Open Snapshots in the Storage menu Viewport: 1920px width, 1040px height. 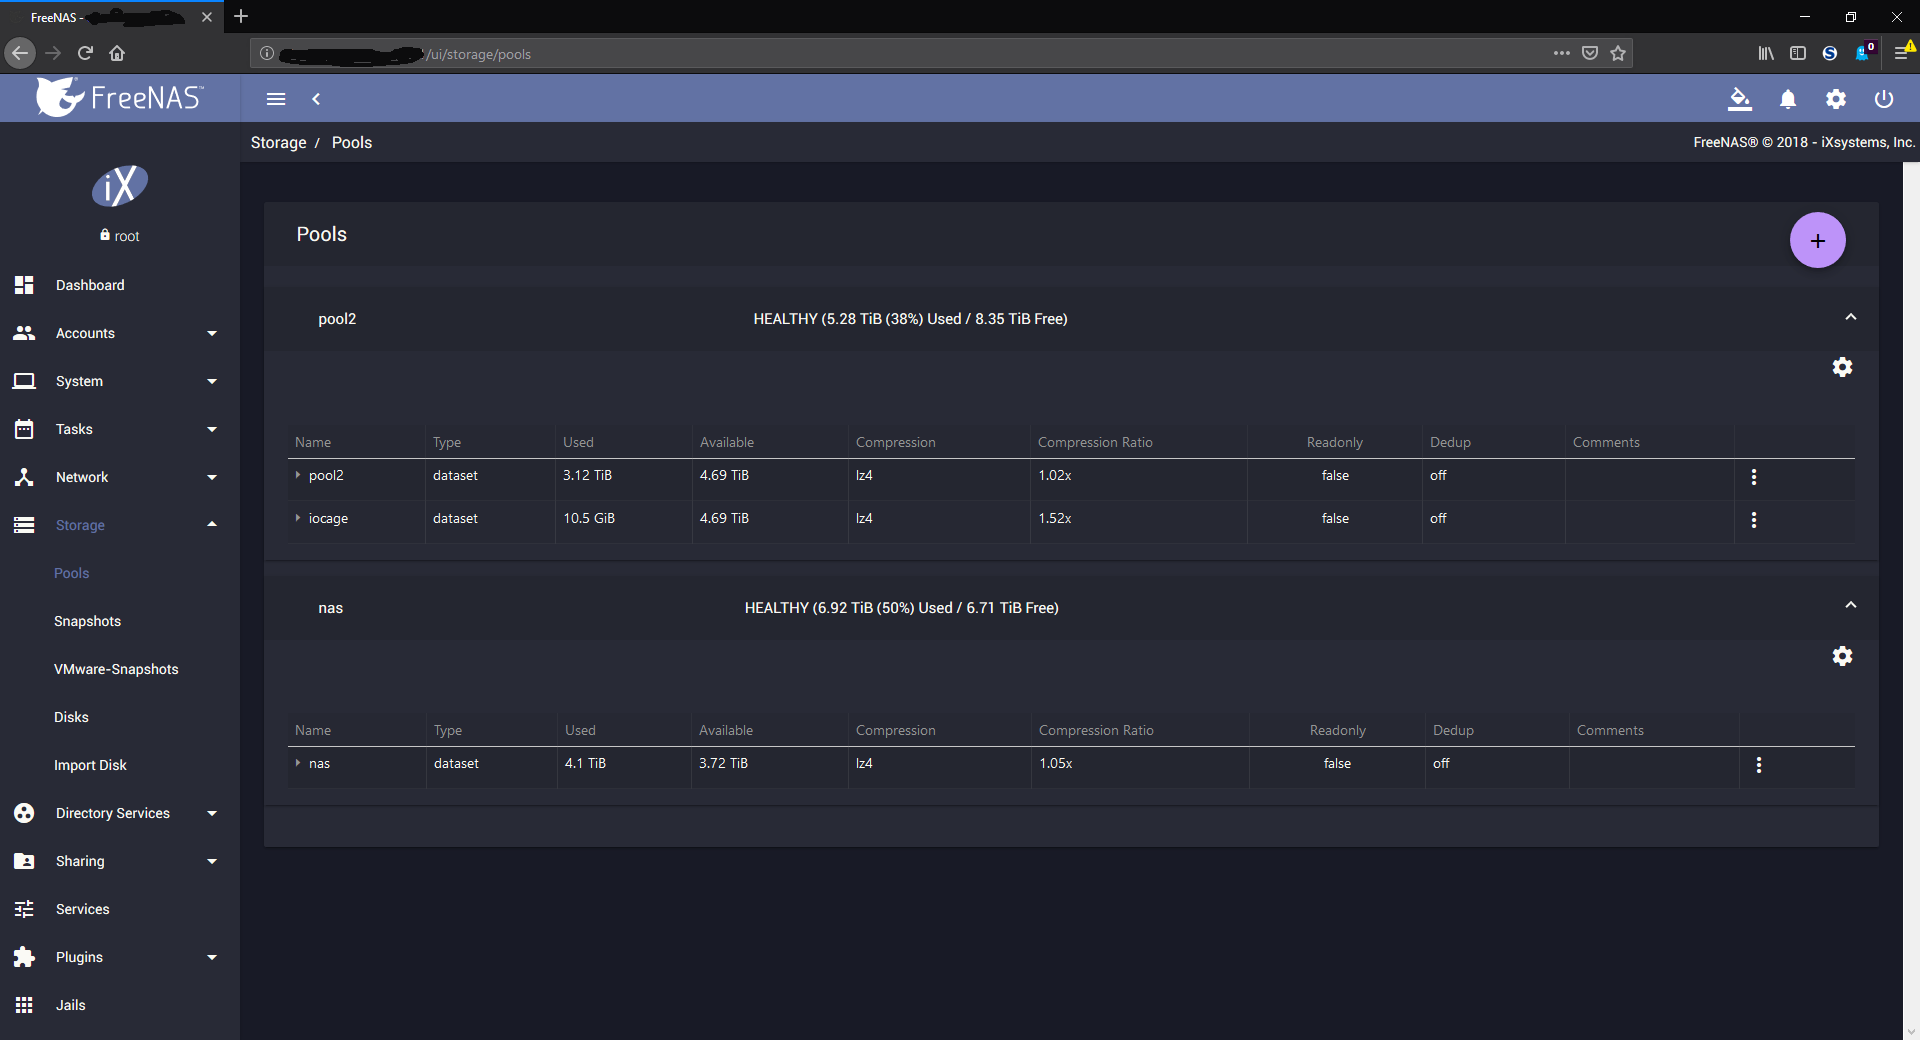click(x=87, y=621)
